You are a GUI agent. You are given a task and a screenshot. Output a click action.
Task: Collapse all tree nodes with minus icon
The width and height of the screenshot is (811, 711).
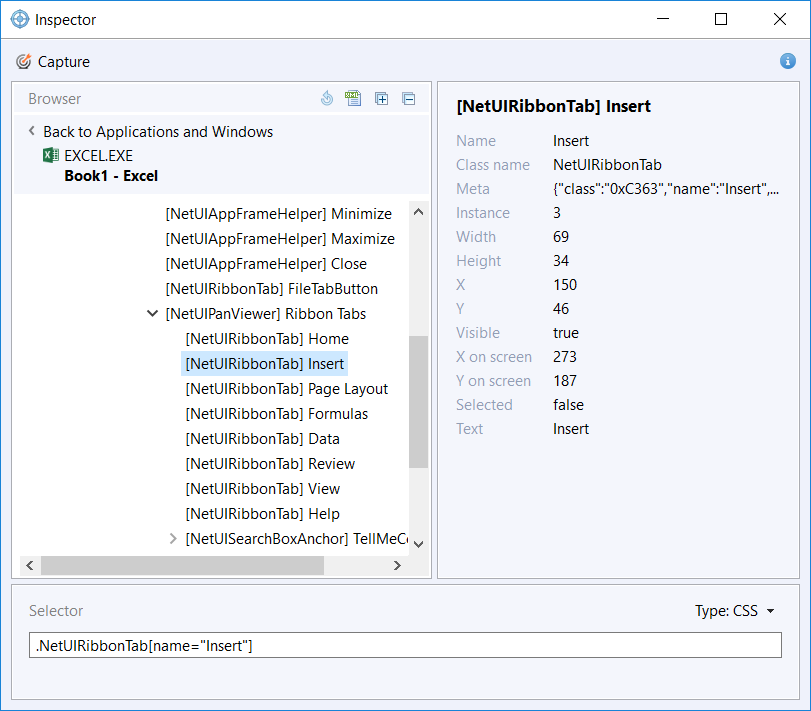tap(409, 98)
